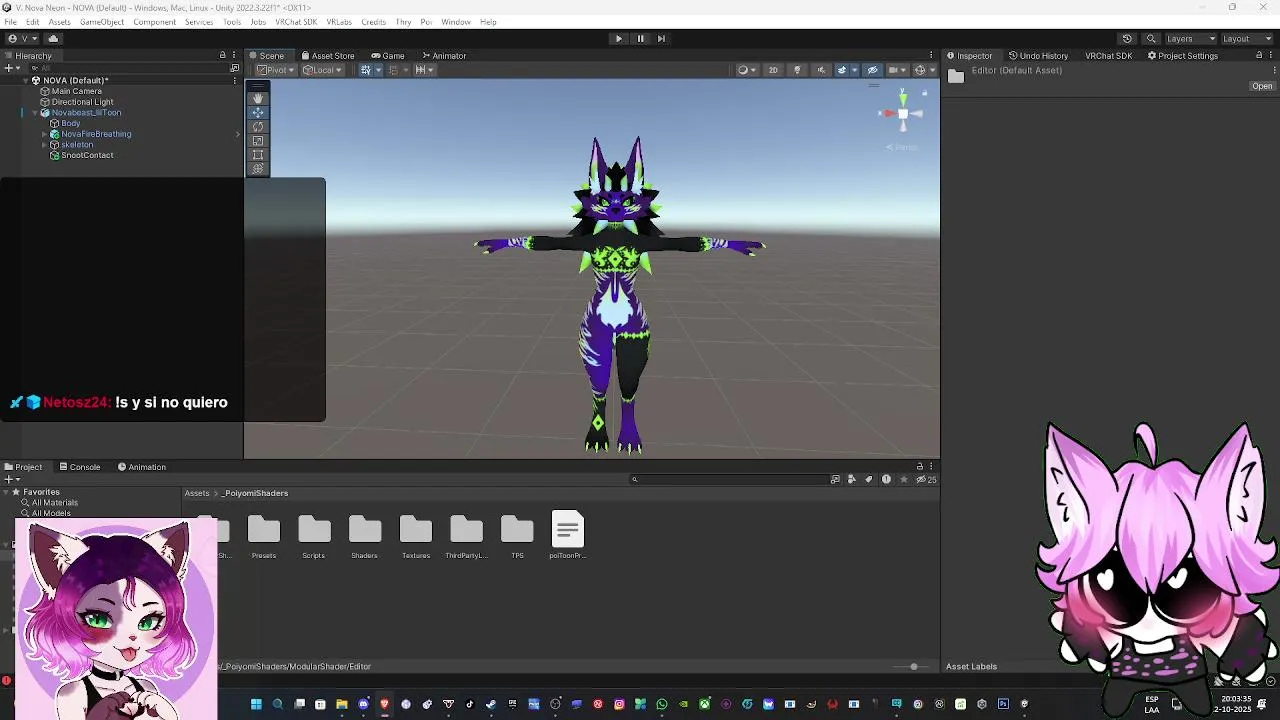Open the Presets folder
This screenshot has width=1280, height=720.
264,537
